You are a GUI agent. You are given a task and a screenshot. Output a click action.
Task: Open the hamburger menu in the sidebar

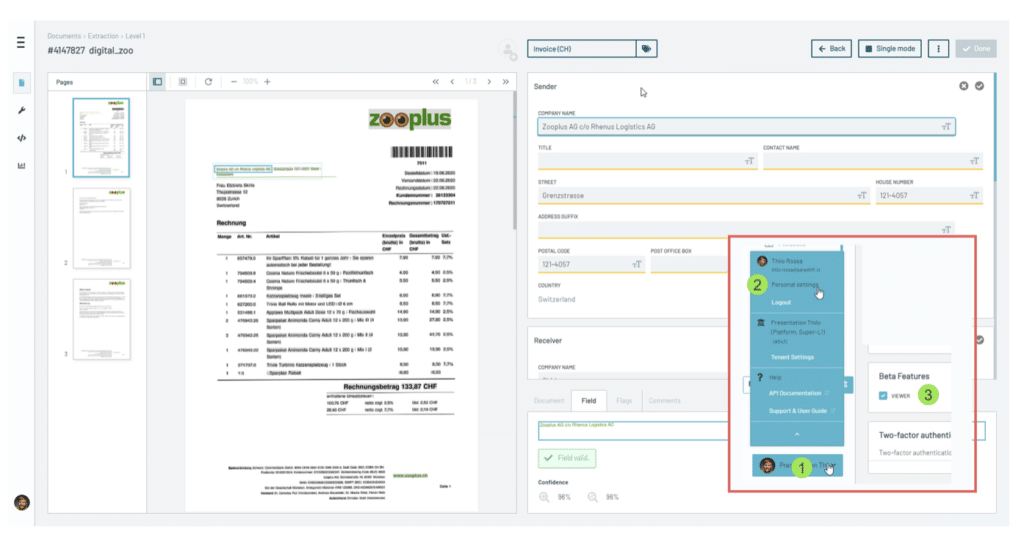coord(20,42)
